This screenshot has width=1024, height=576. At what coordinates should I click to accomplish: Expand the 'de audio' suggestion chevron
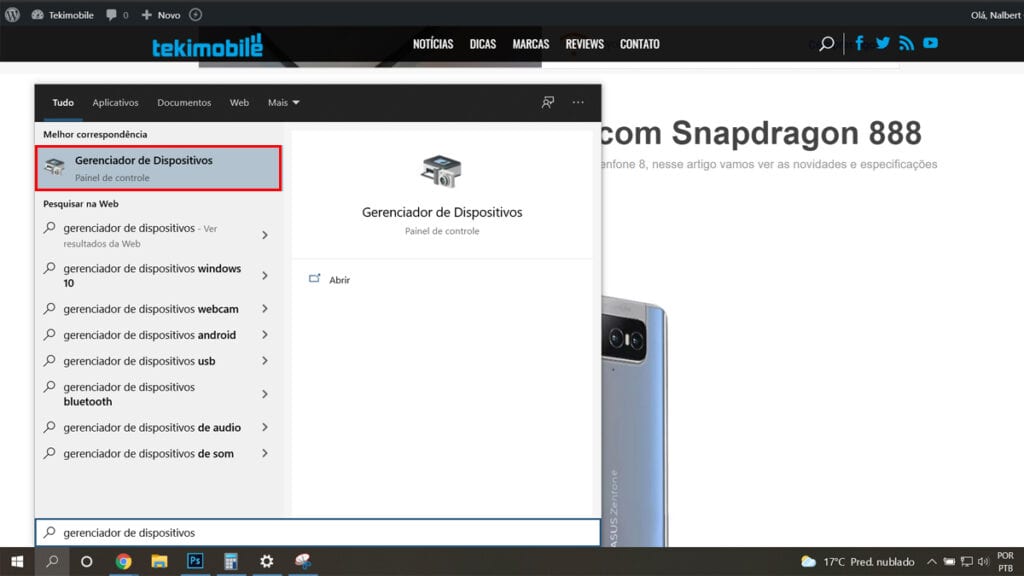[264, 427]
